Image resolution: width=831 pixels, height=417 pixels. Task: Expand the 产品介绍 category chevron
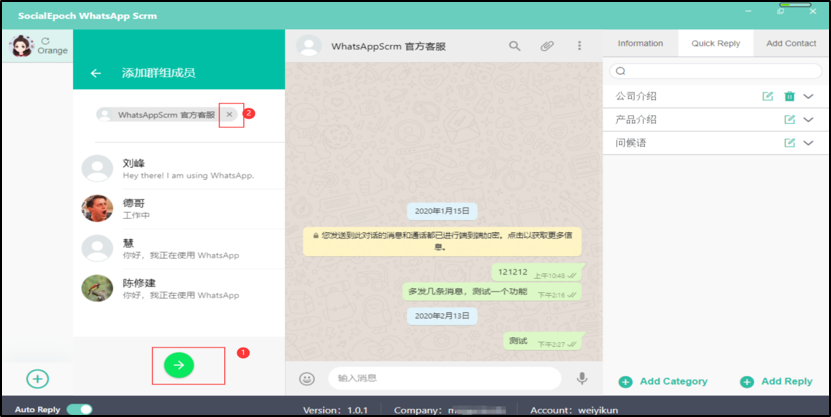(x=808, y=120)
